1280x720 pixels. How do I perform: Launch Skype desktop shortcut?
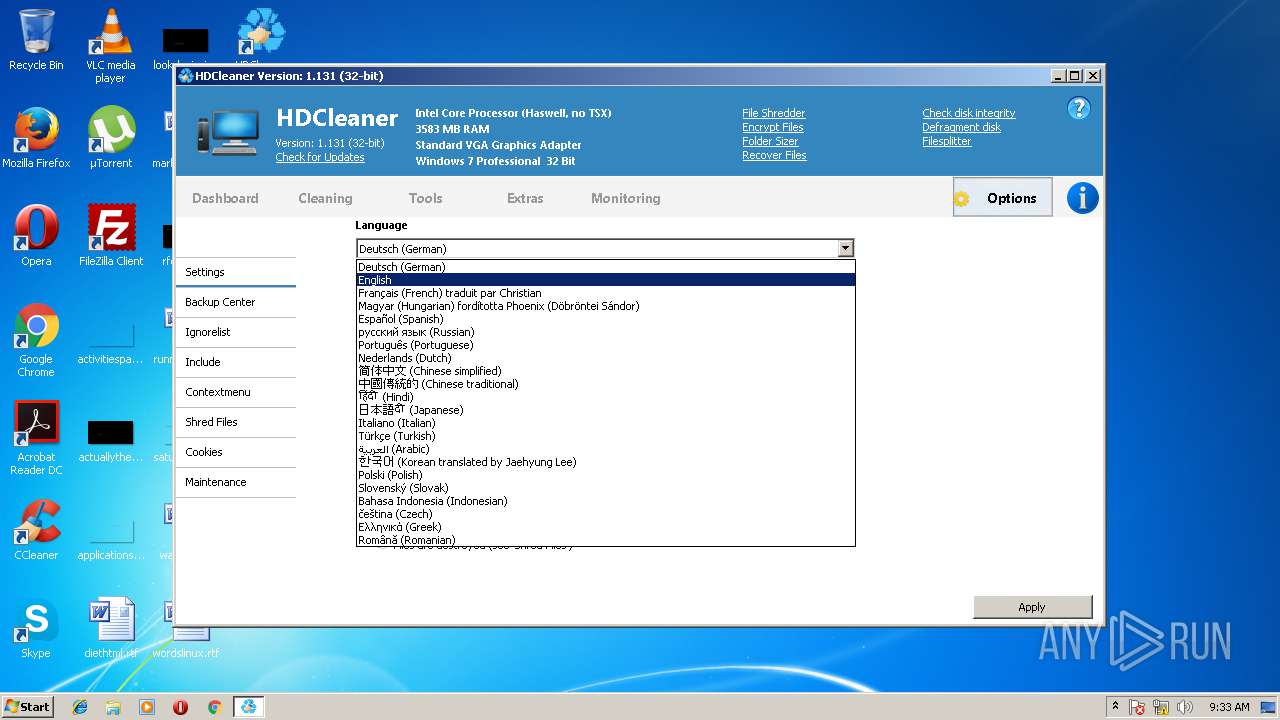36,628
